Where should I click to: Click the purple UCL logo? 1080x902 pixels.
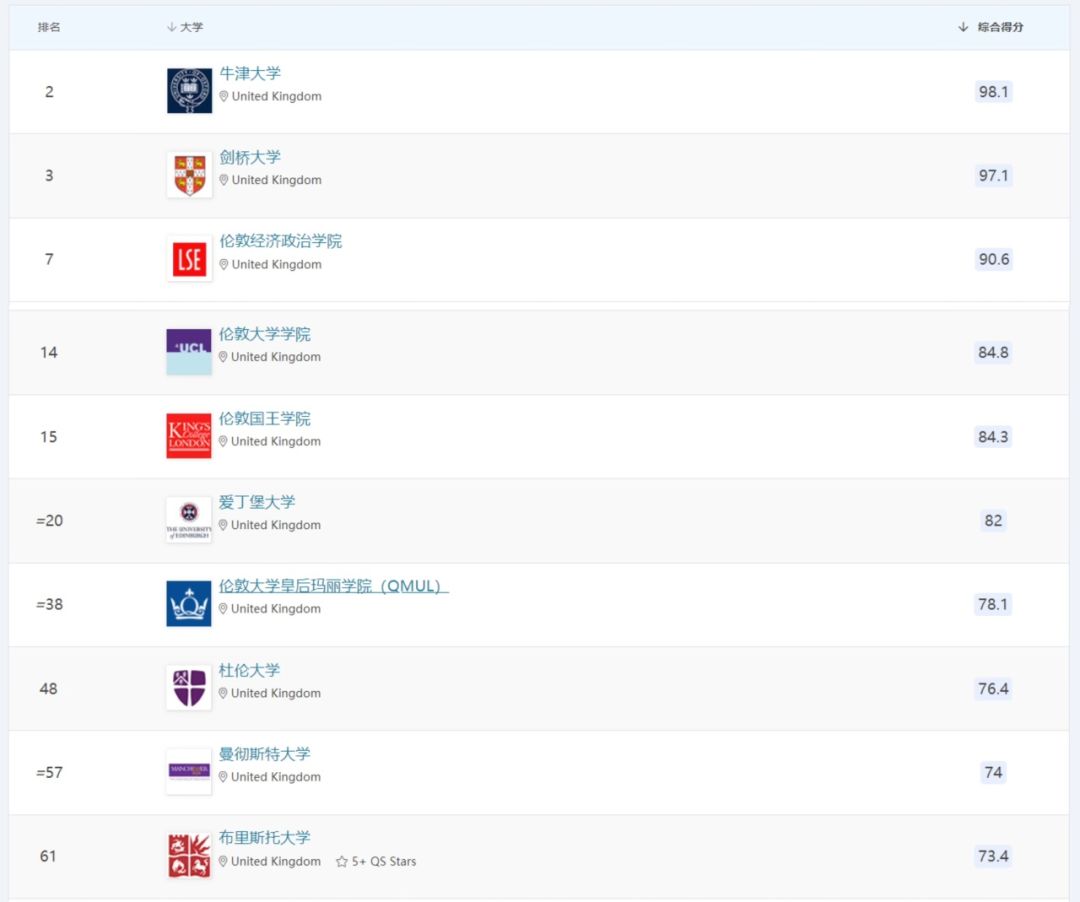click(189, 352)
